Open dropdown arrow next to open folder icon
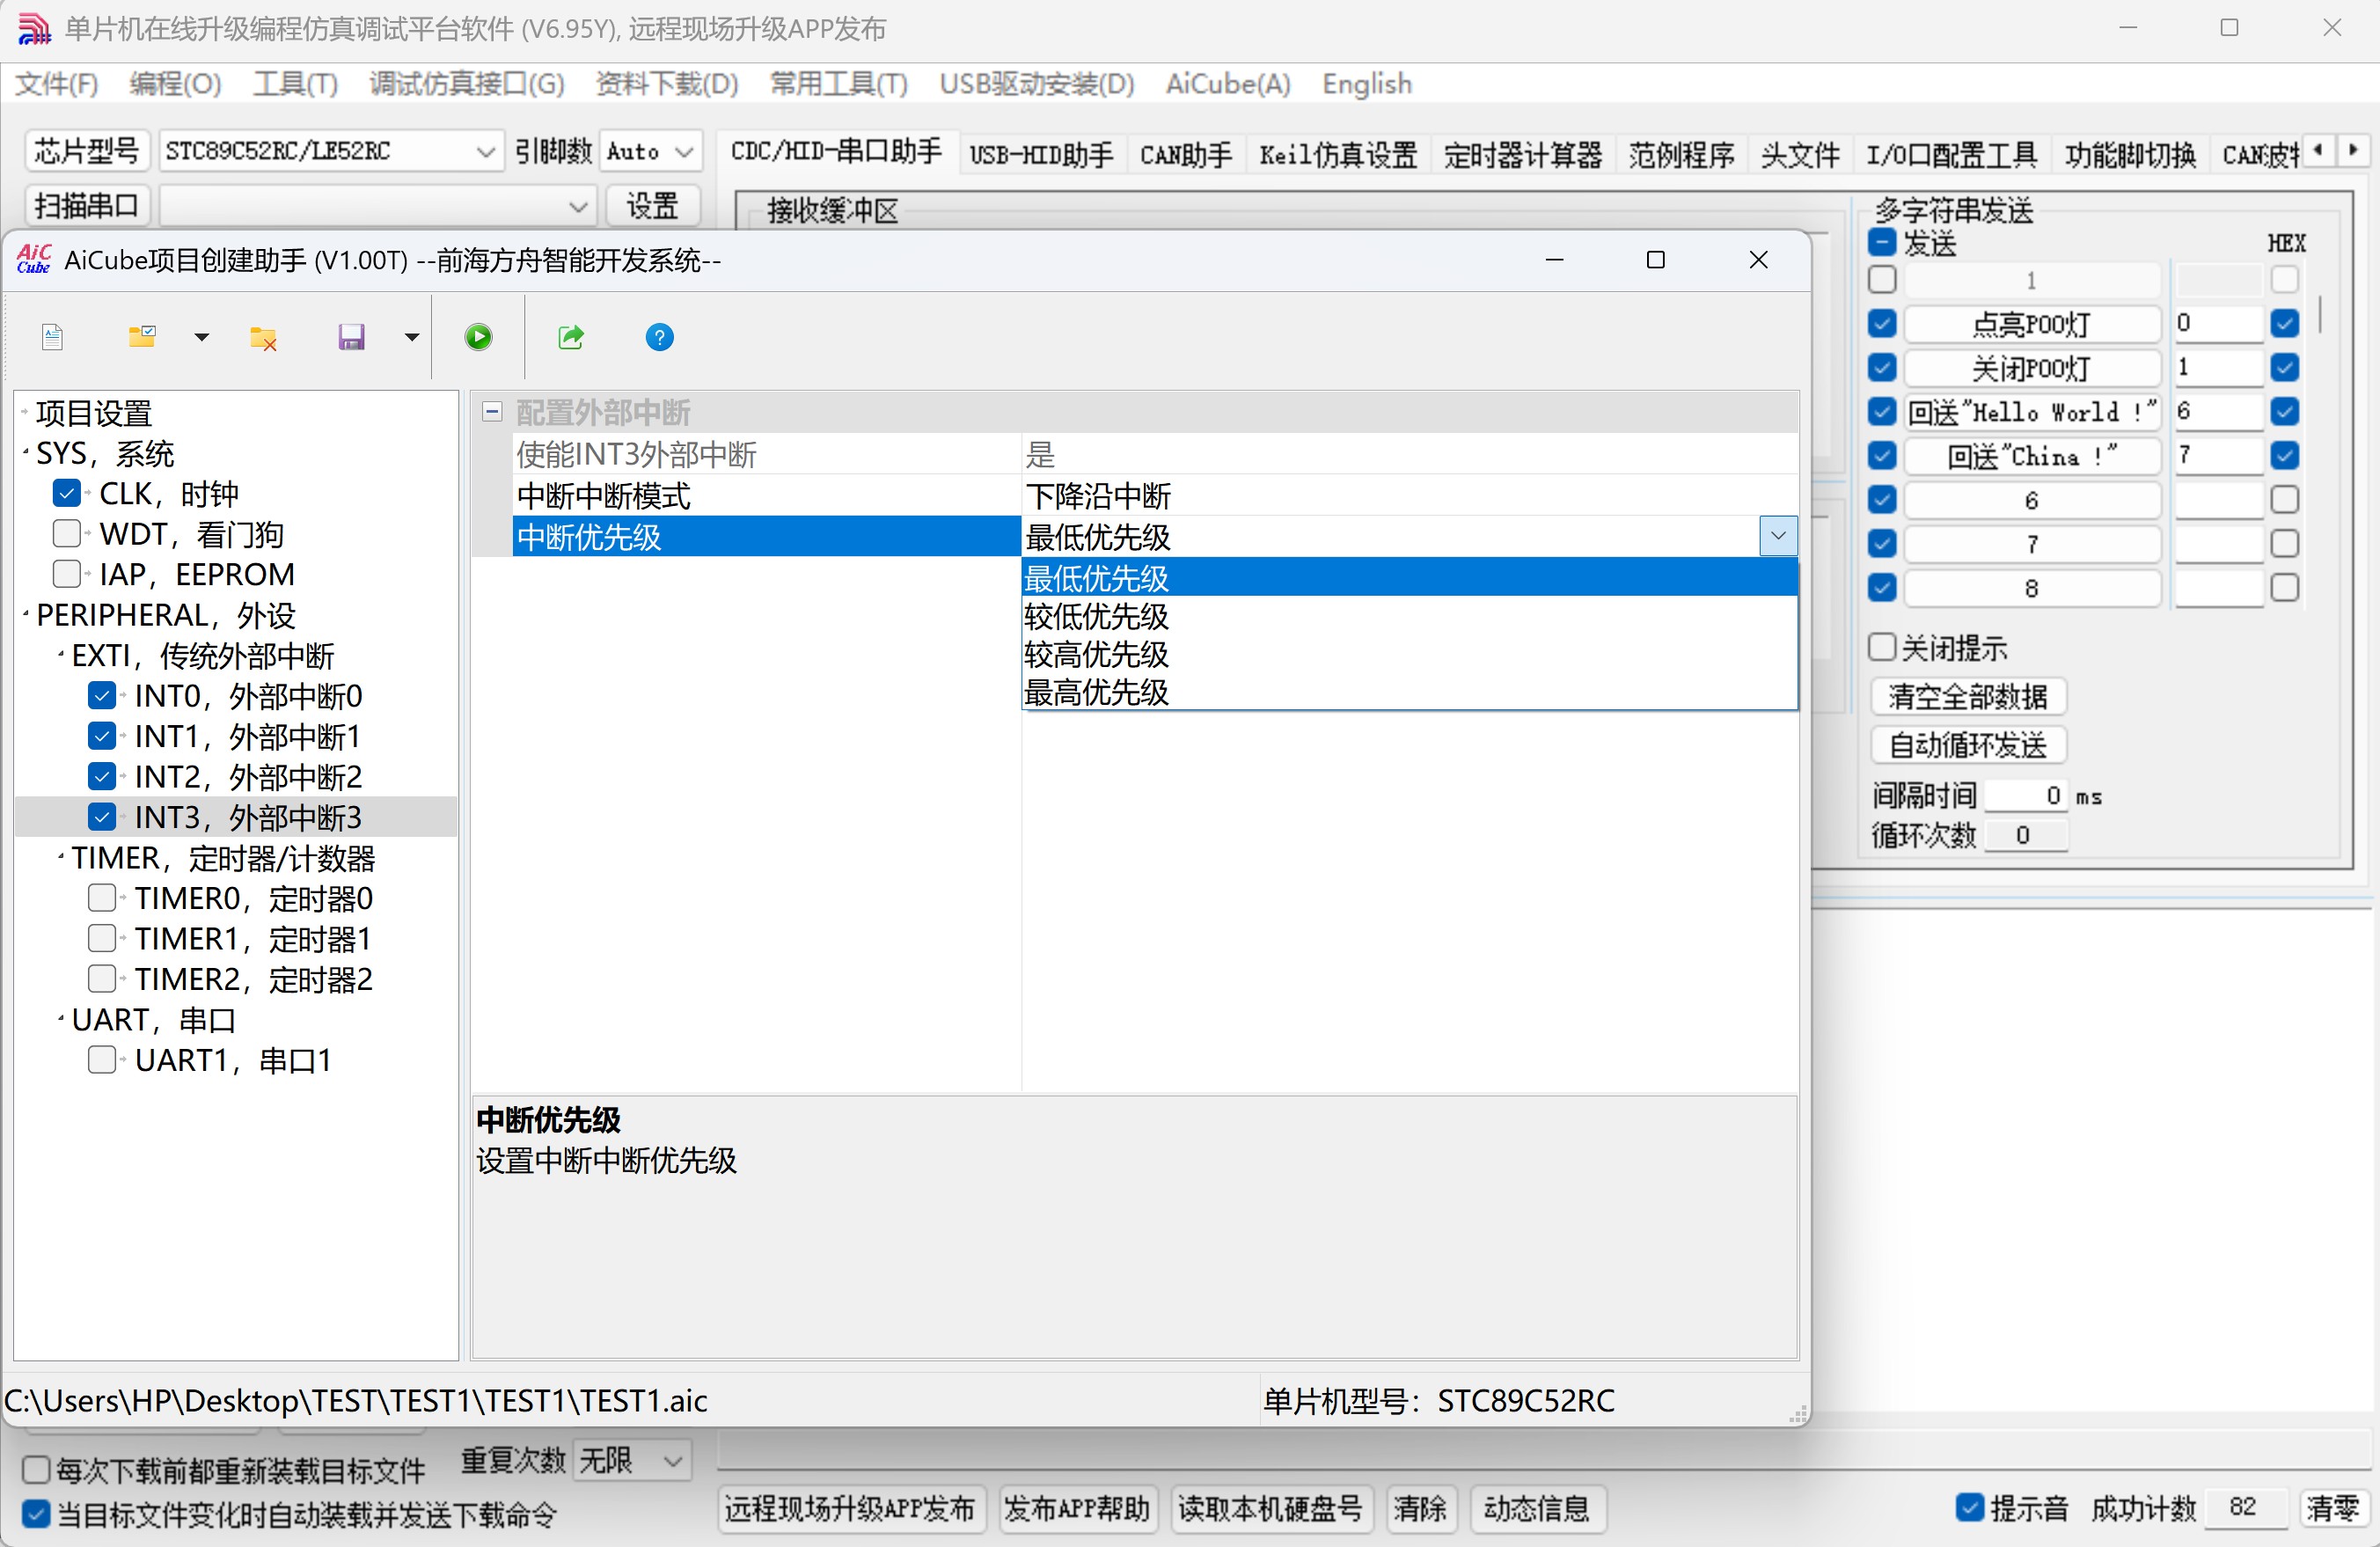 pos(202,337)
